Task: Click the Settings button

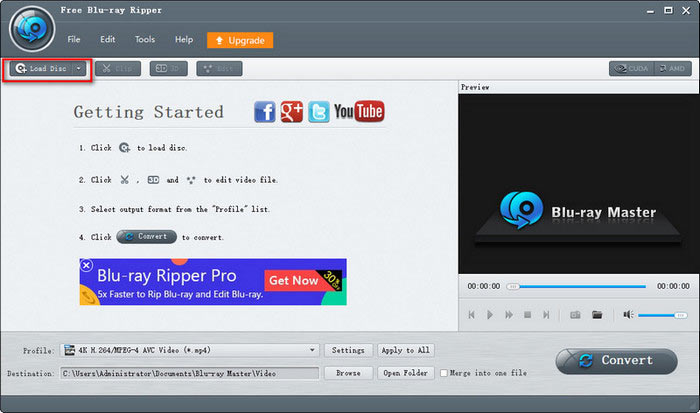Action: point(348,350)
